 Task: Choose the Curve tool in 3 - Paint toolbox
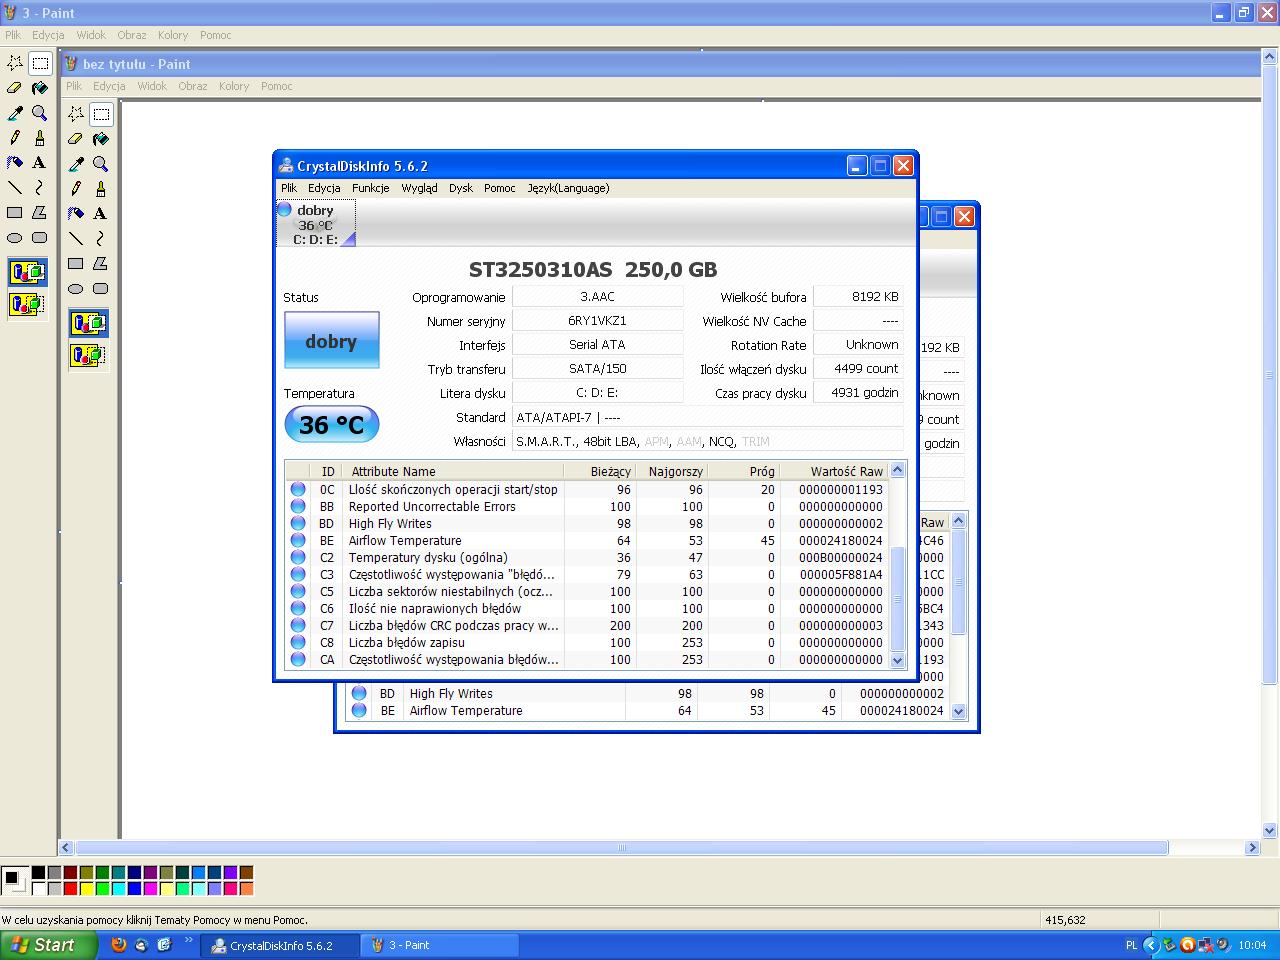(x=40, y=188)
